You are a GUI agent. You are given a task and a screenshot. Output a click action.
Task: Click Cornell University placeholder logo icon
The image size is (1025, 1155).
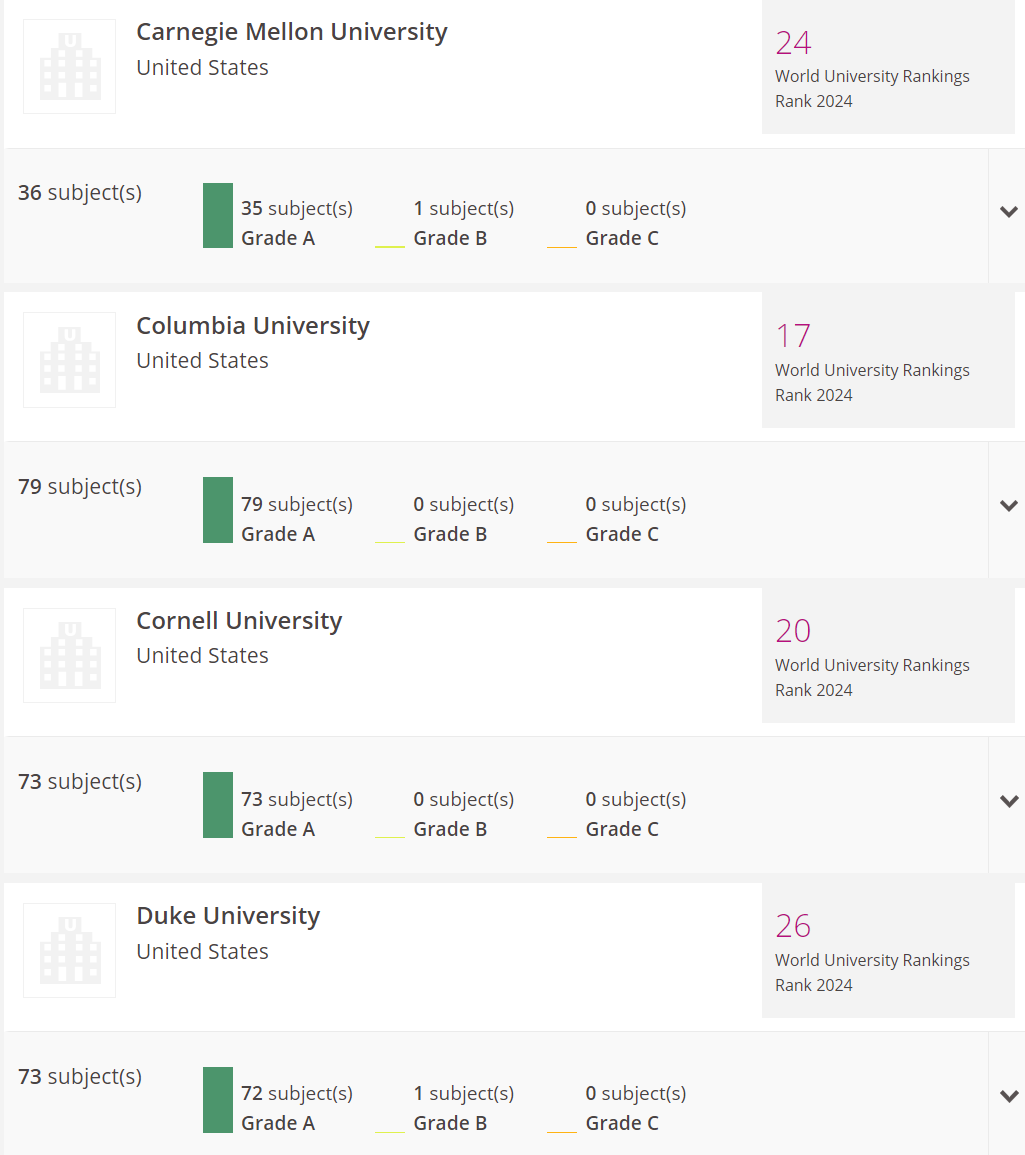69,655
